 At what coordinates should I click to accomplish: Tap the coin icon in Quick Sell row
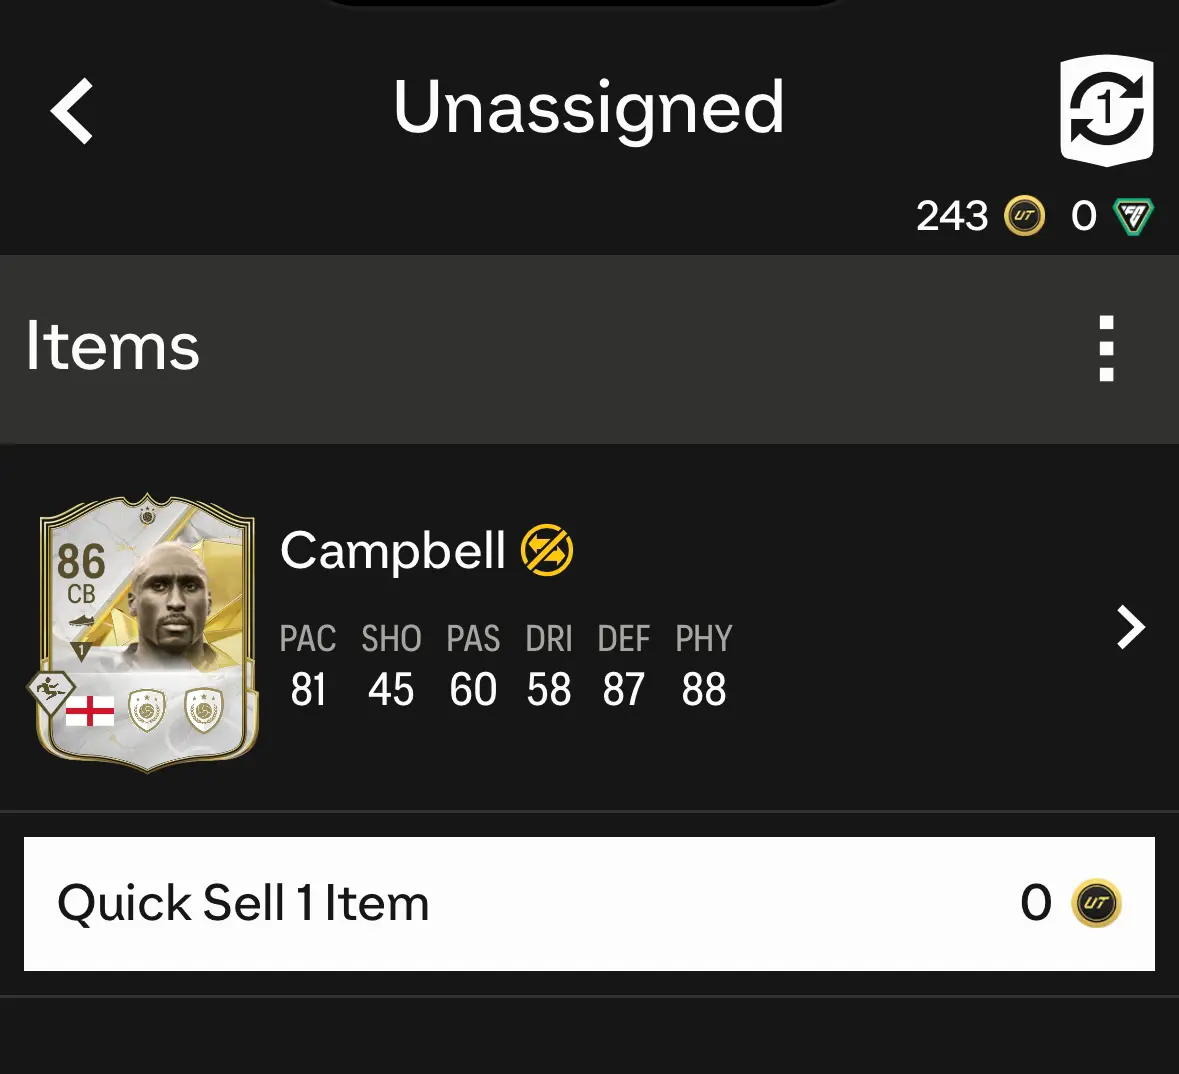point(1096,903)
